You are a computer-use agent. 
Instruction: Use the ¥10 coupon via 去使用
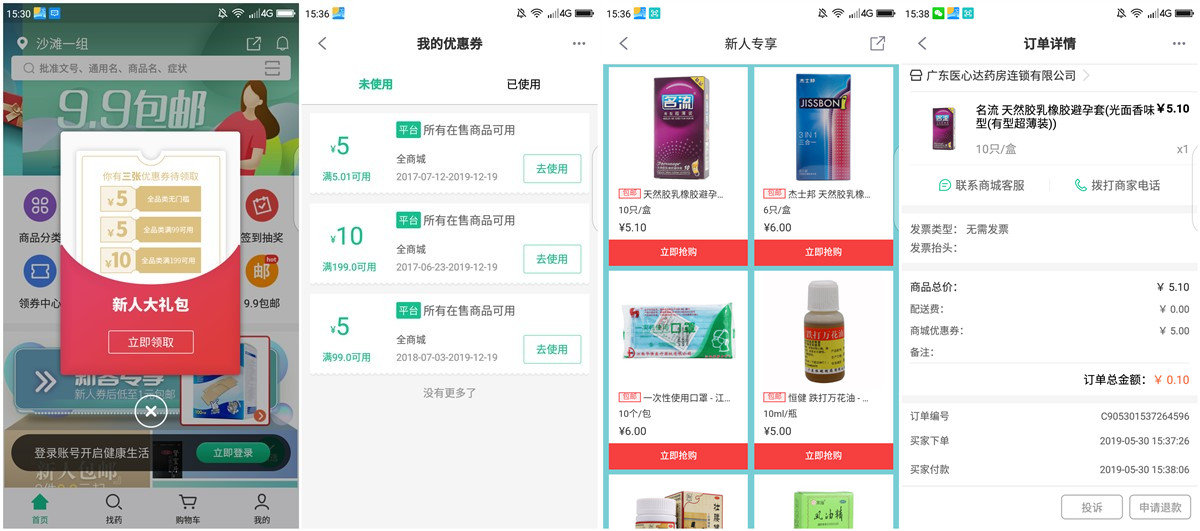[552, 259]
